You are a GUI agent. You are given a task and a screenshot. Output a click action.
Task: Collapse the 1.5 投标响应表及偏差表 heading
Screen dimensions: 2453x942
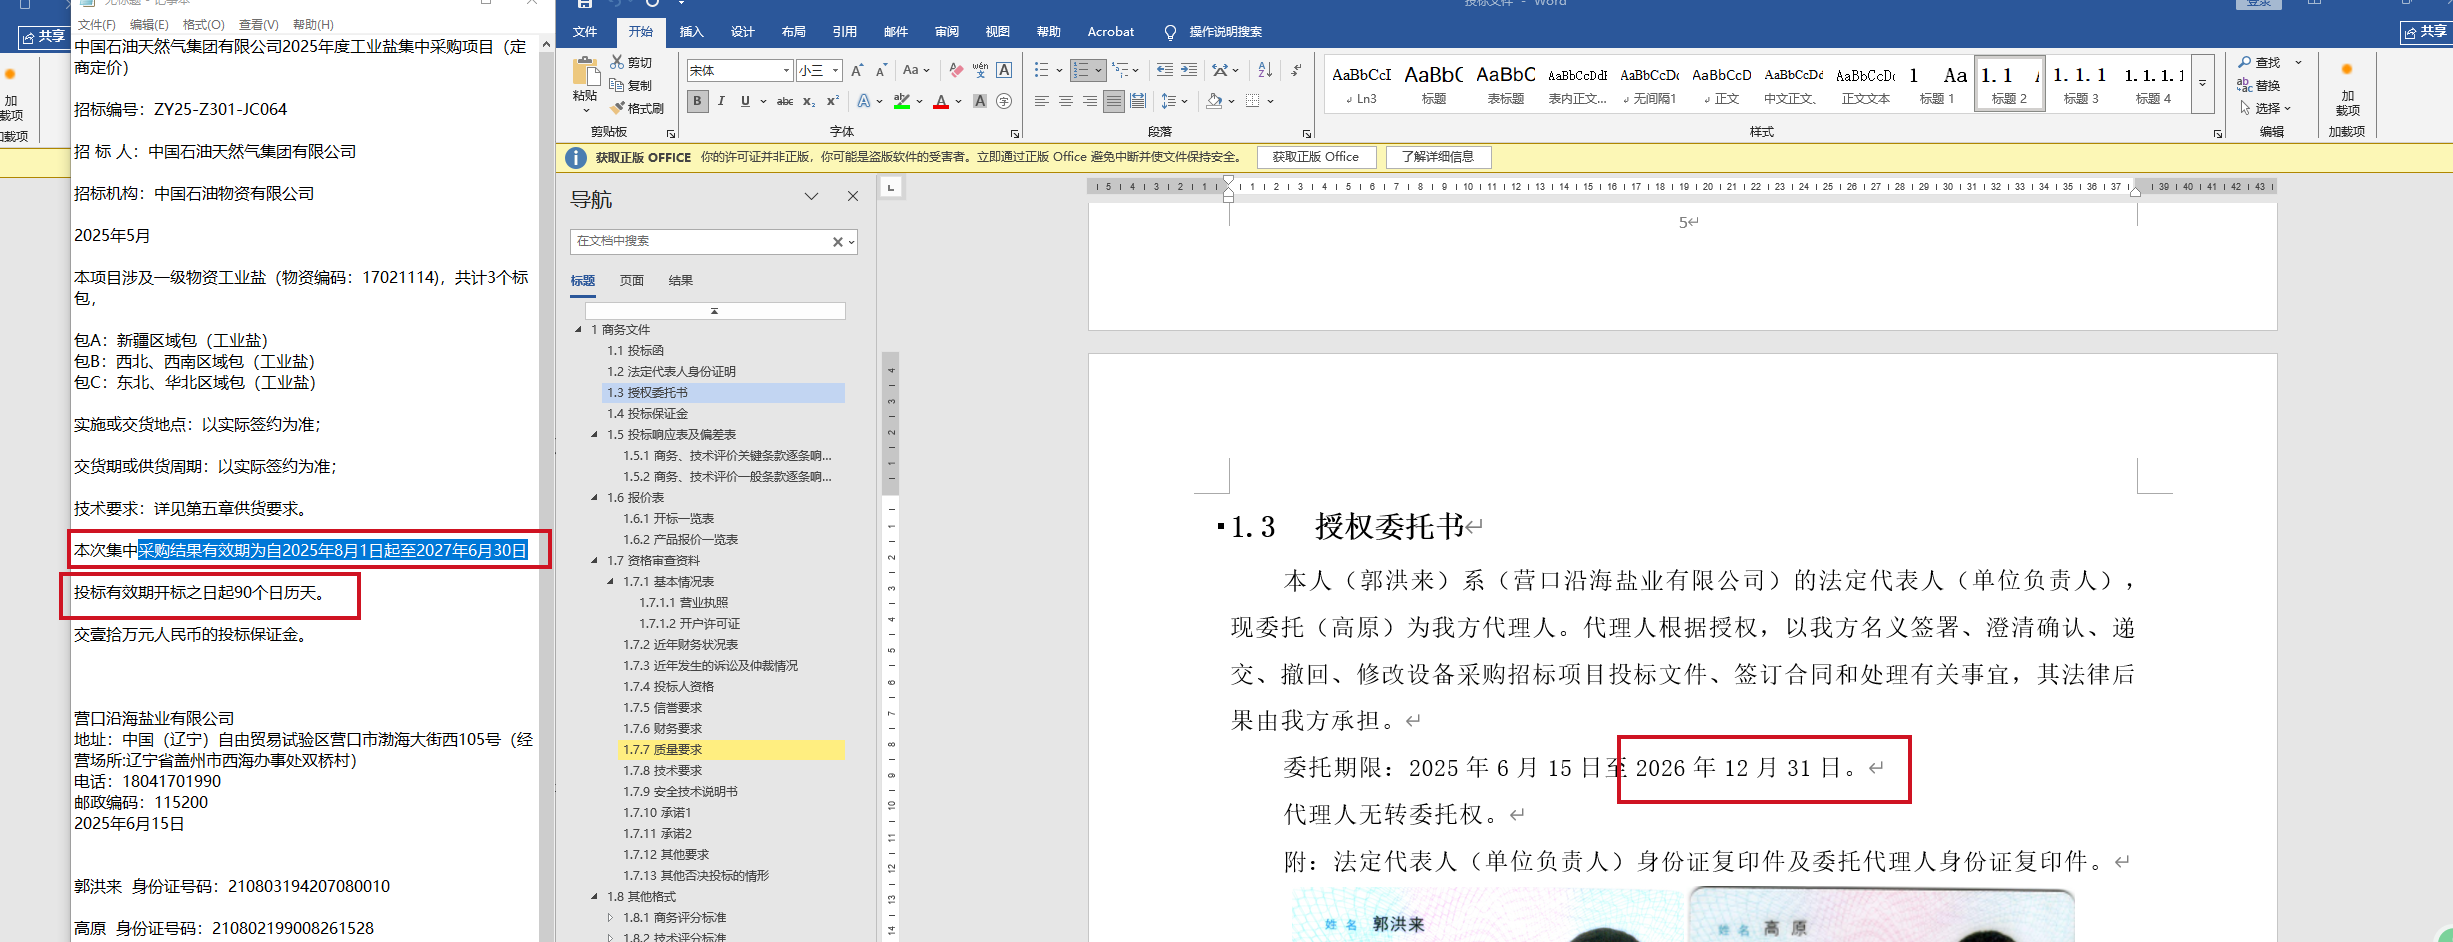coord(595,435)
